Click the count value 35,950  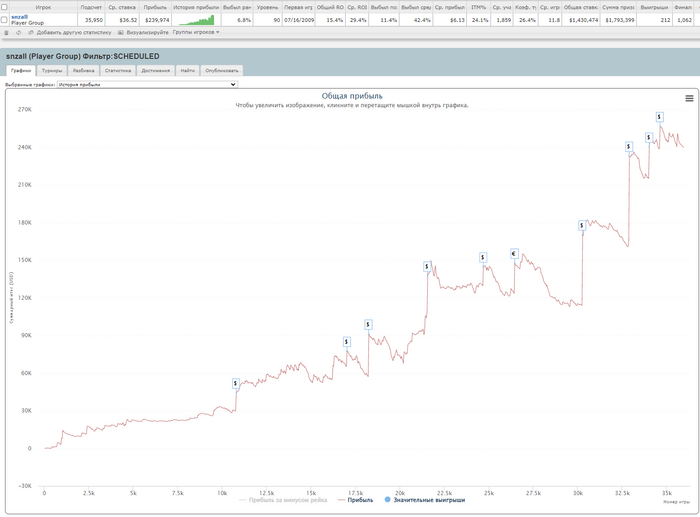(x=94, y=20)
